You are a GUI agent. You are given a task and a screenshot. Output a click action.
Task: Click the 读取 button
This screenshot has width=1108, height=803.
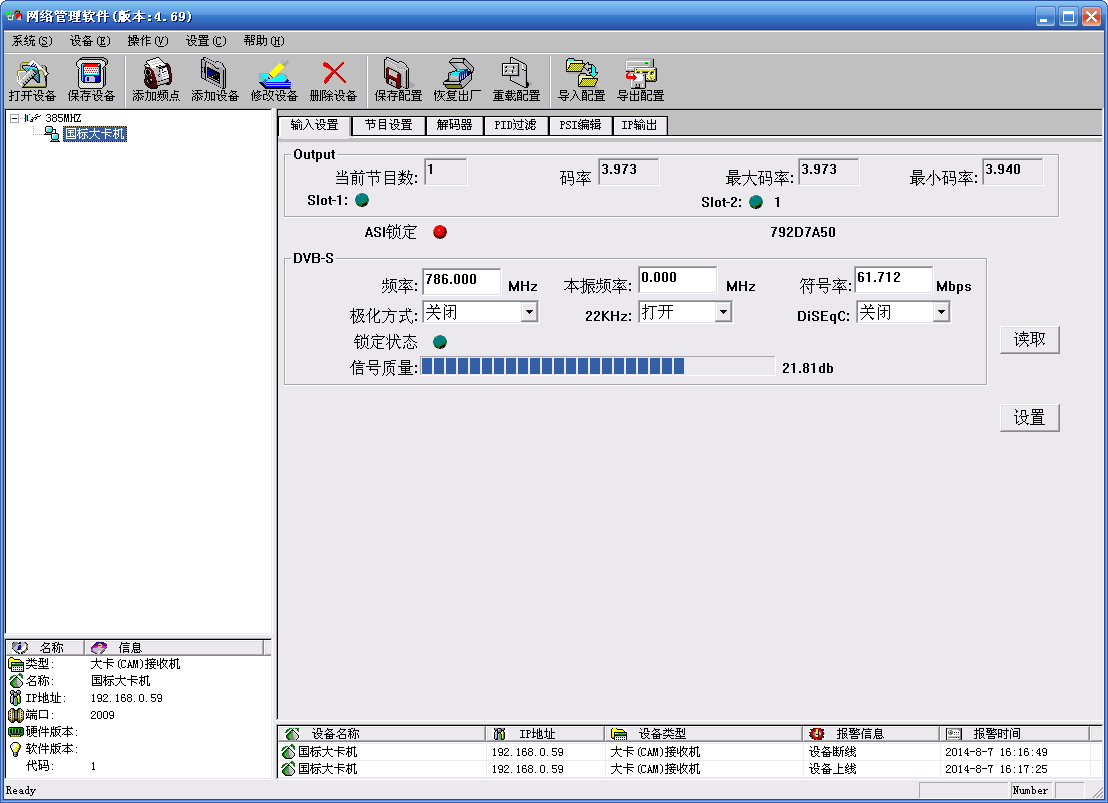click(1030, 339)
